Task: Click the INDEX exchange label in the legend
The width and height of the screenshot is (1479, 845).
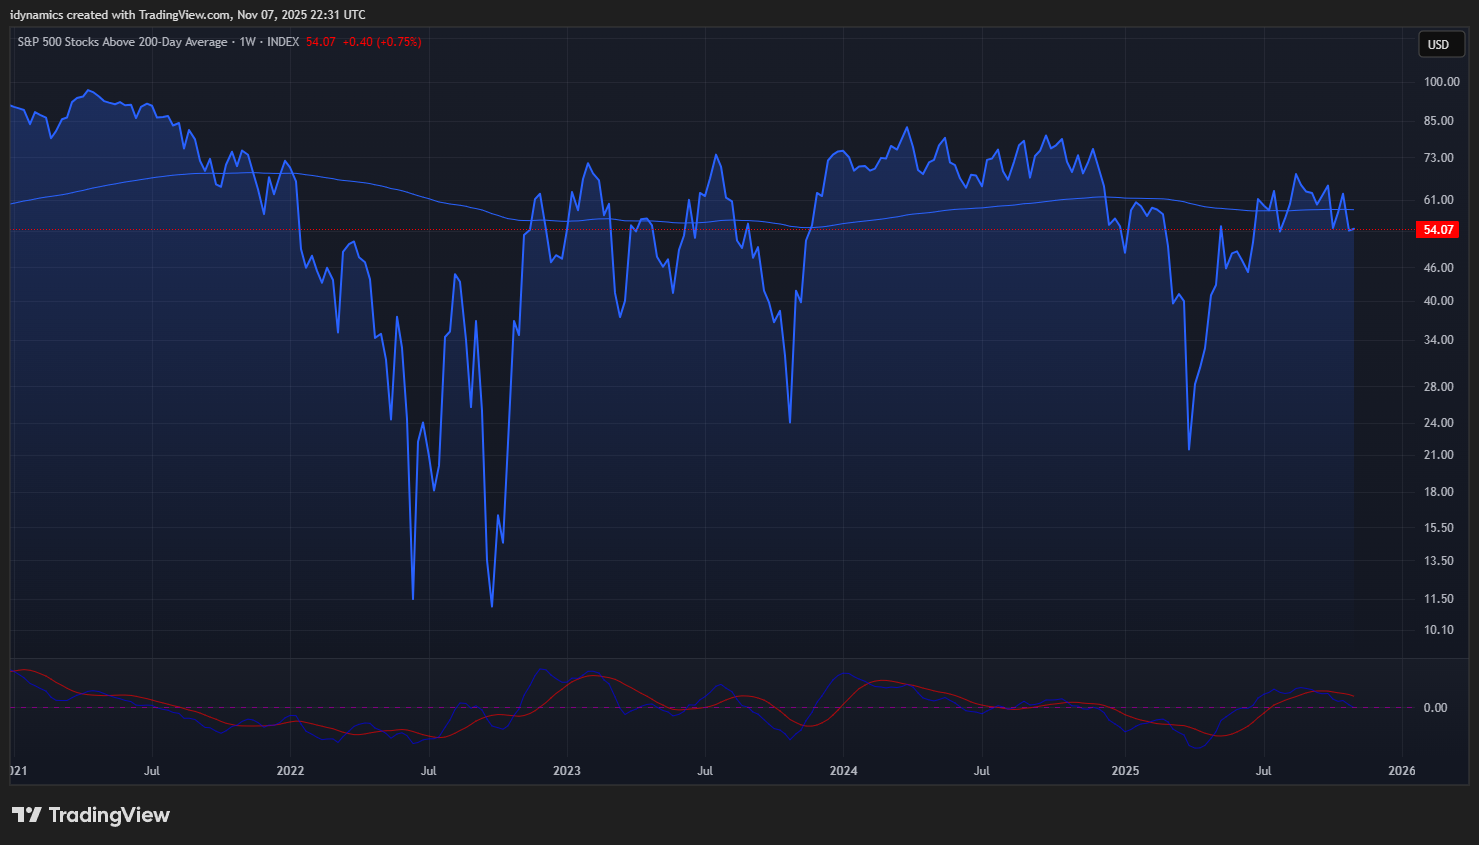Action: (x=283, y=42)
